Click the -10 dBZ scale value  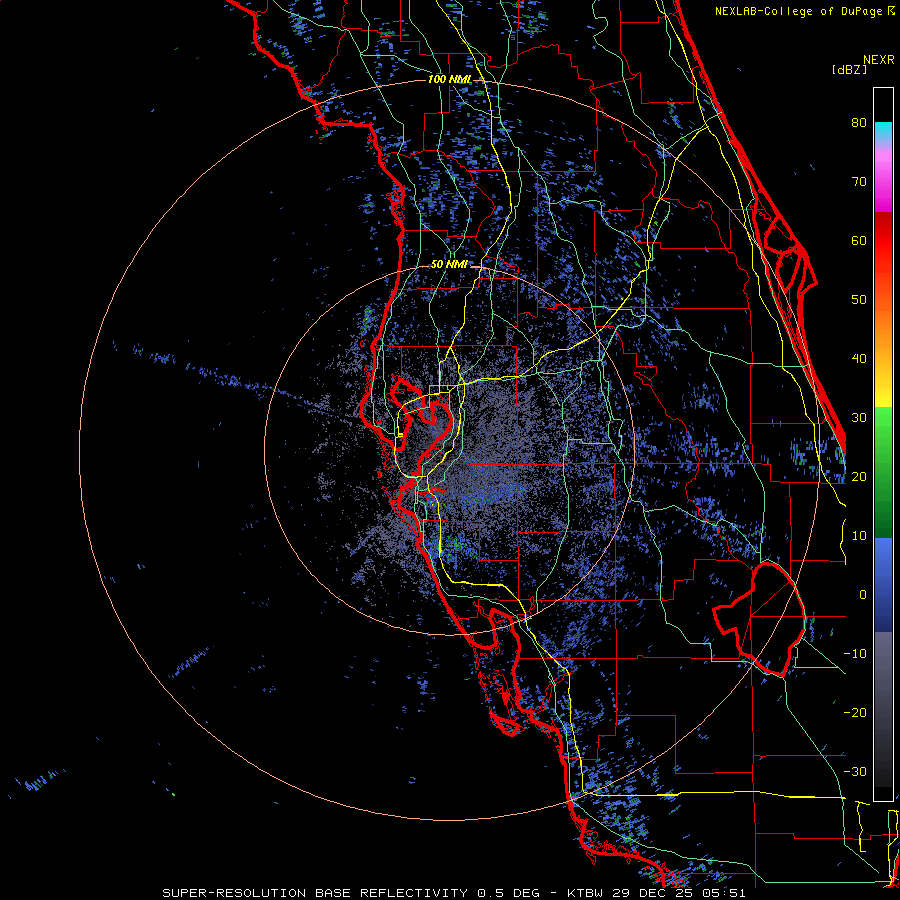pyautogui.click(x=855, y=654)
